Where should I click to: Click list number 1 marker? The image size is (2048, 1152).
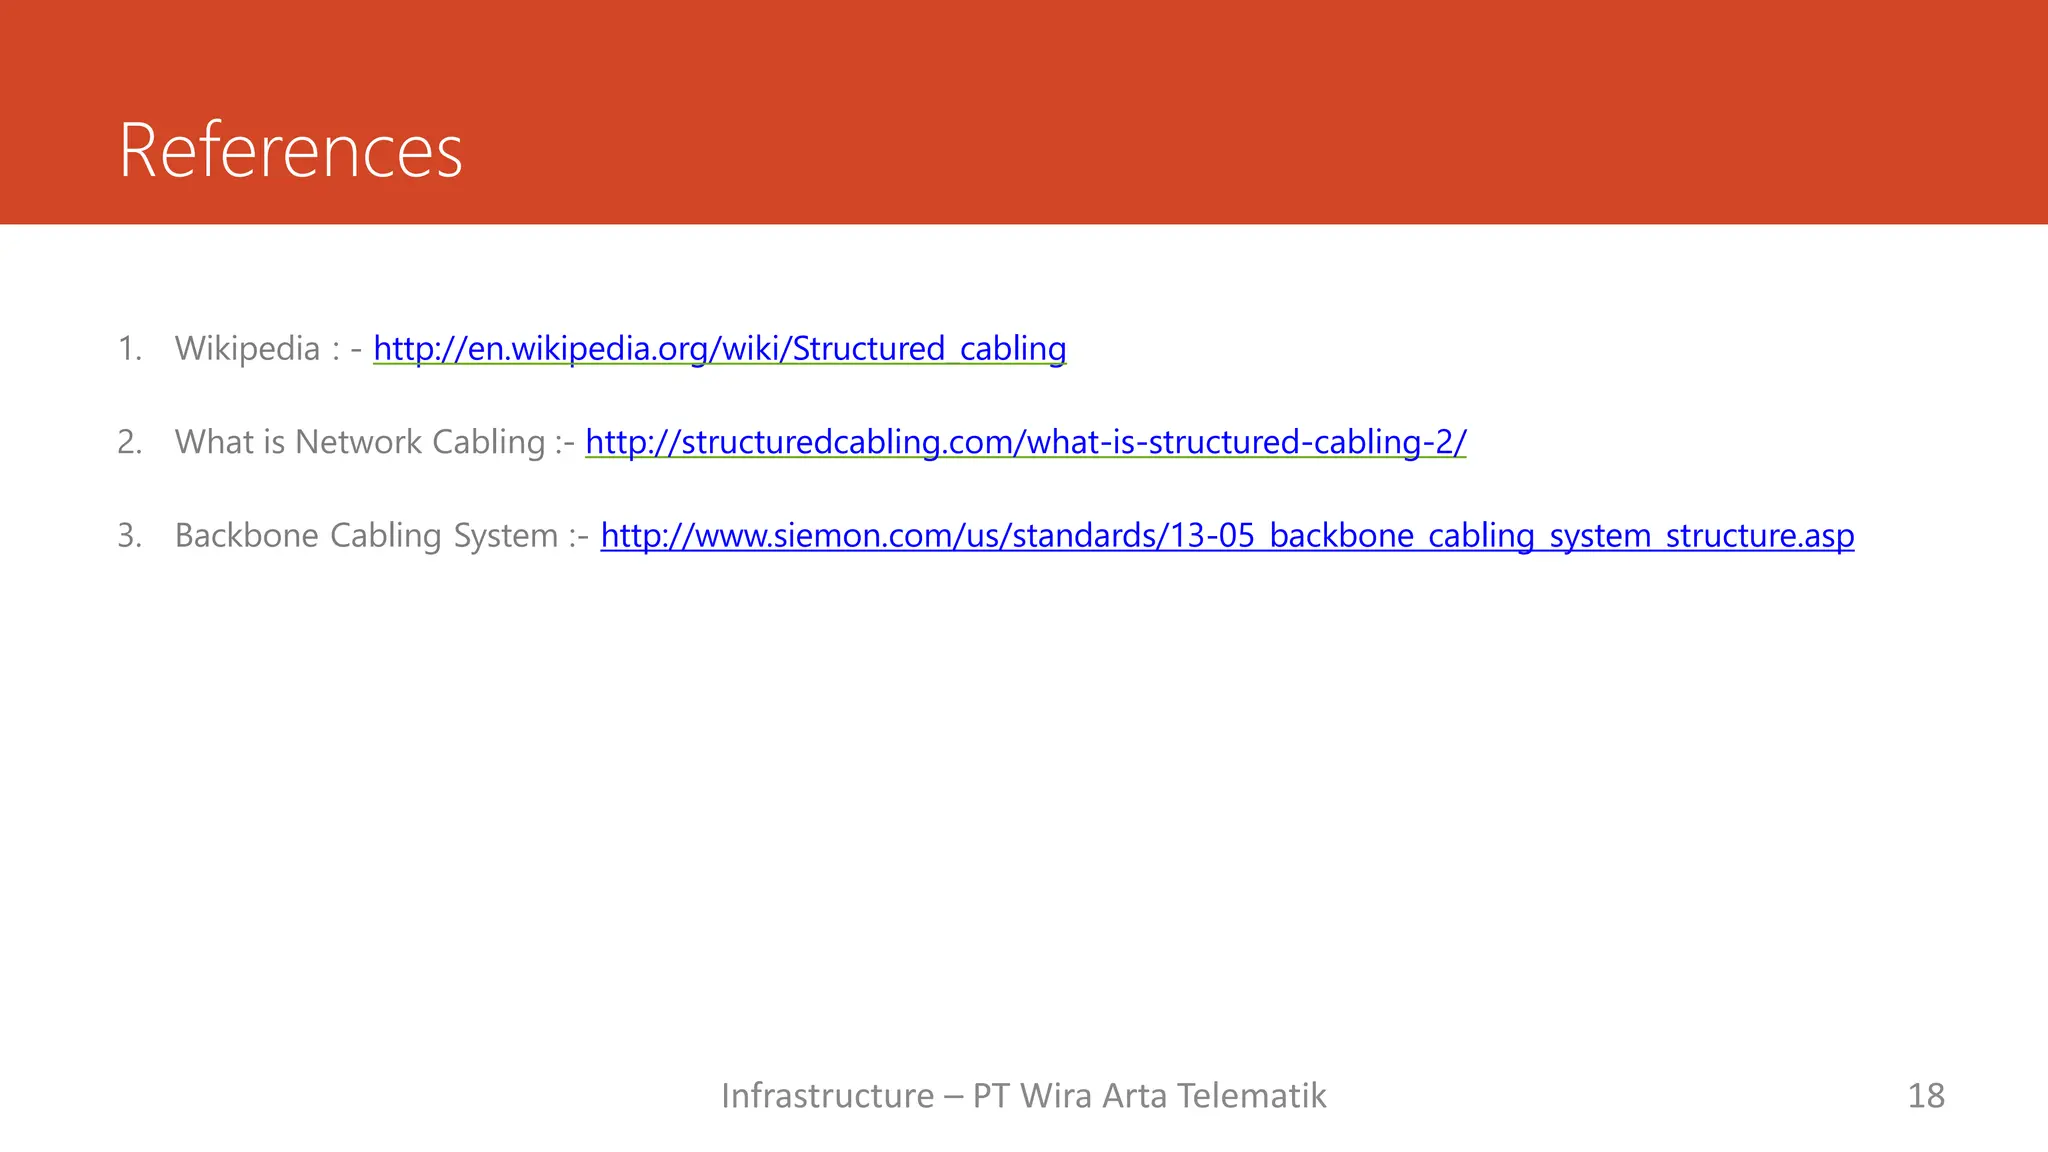pos(129,348)
